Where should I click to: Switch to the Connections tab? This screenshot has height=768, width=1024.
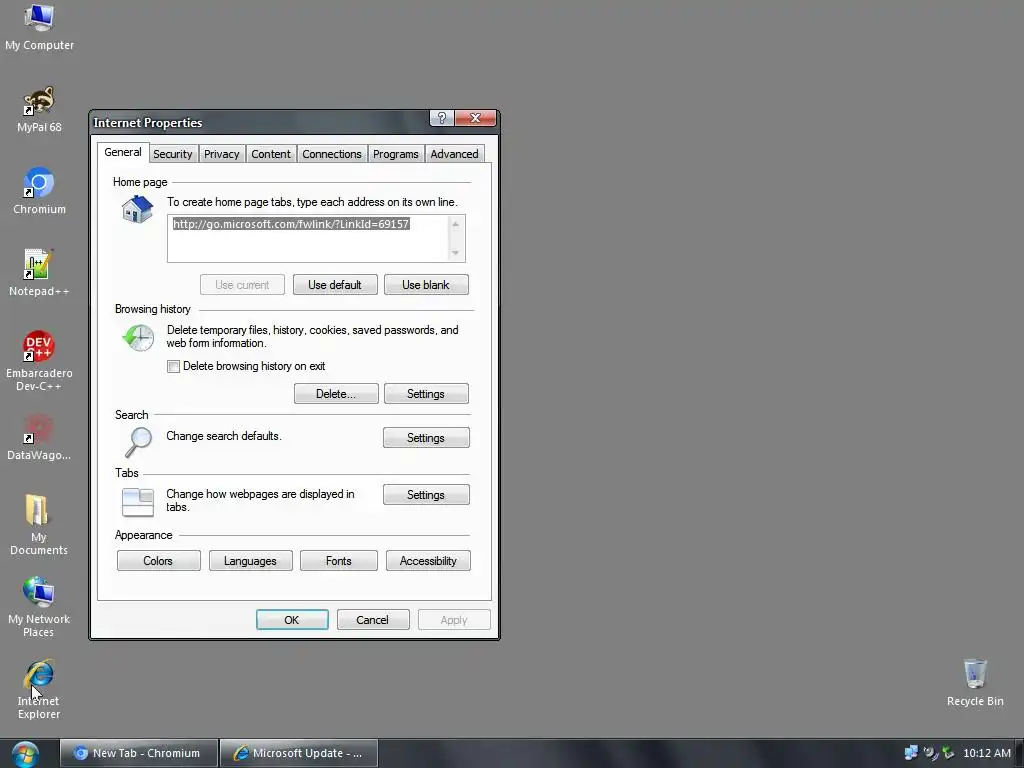click(x=332, y=154)
